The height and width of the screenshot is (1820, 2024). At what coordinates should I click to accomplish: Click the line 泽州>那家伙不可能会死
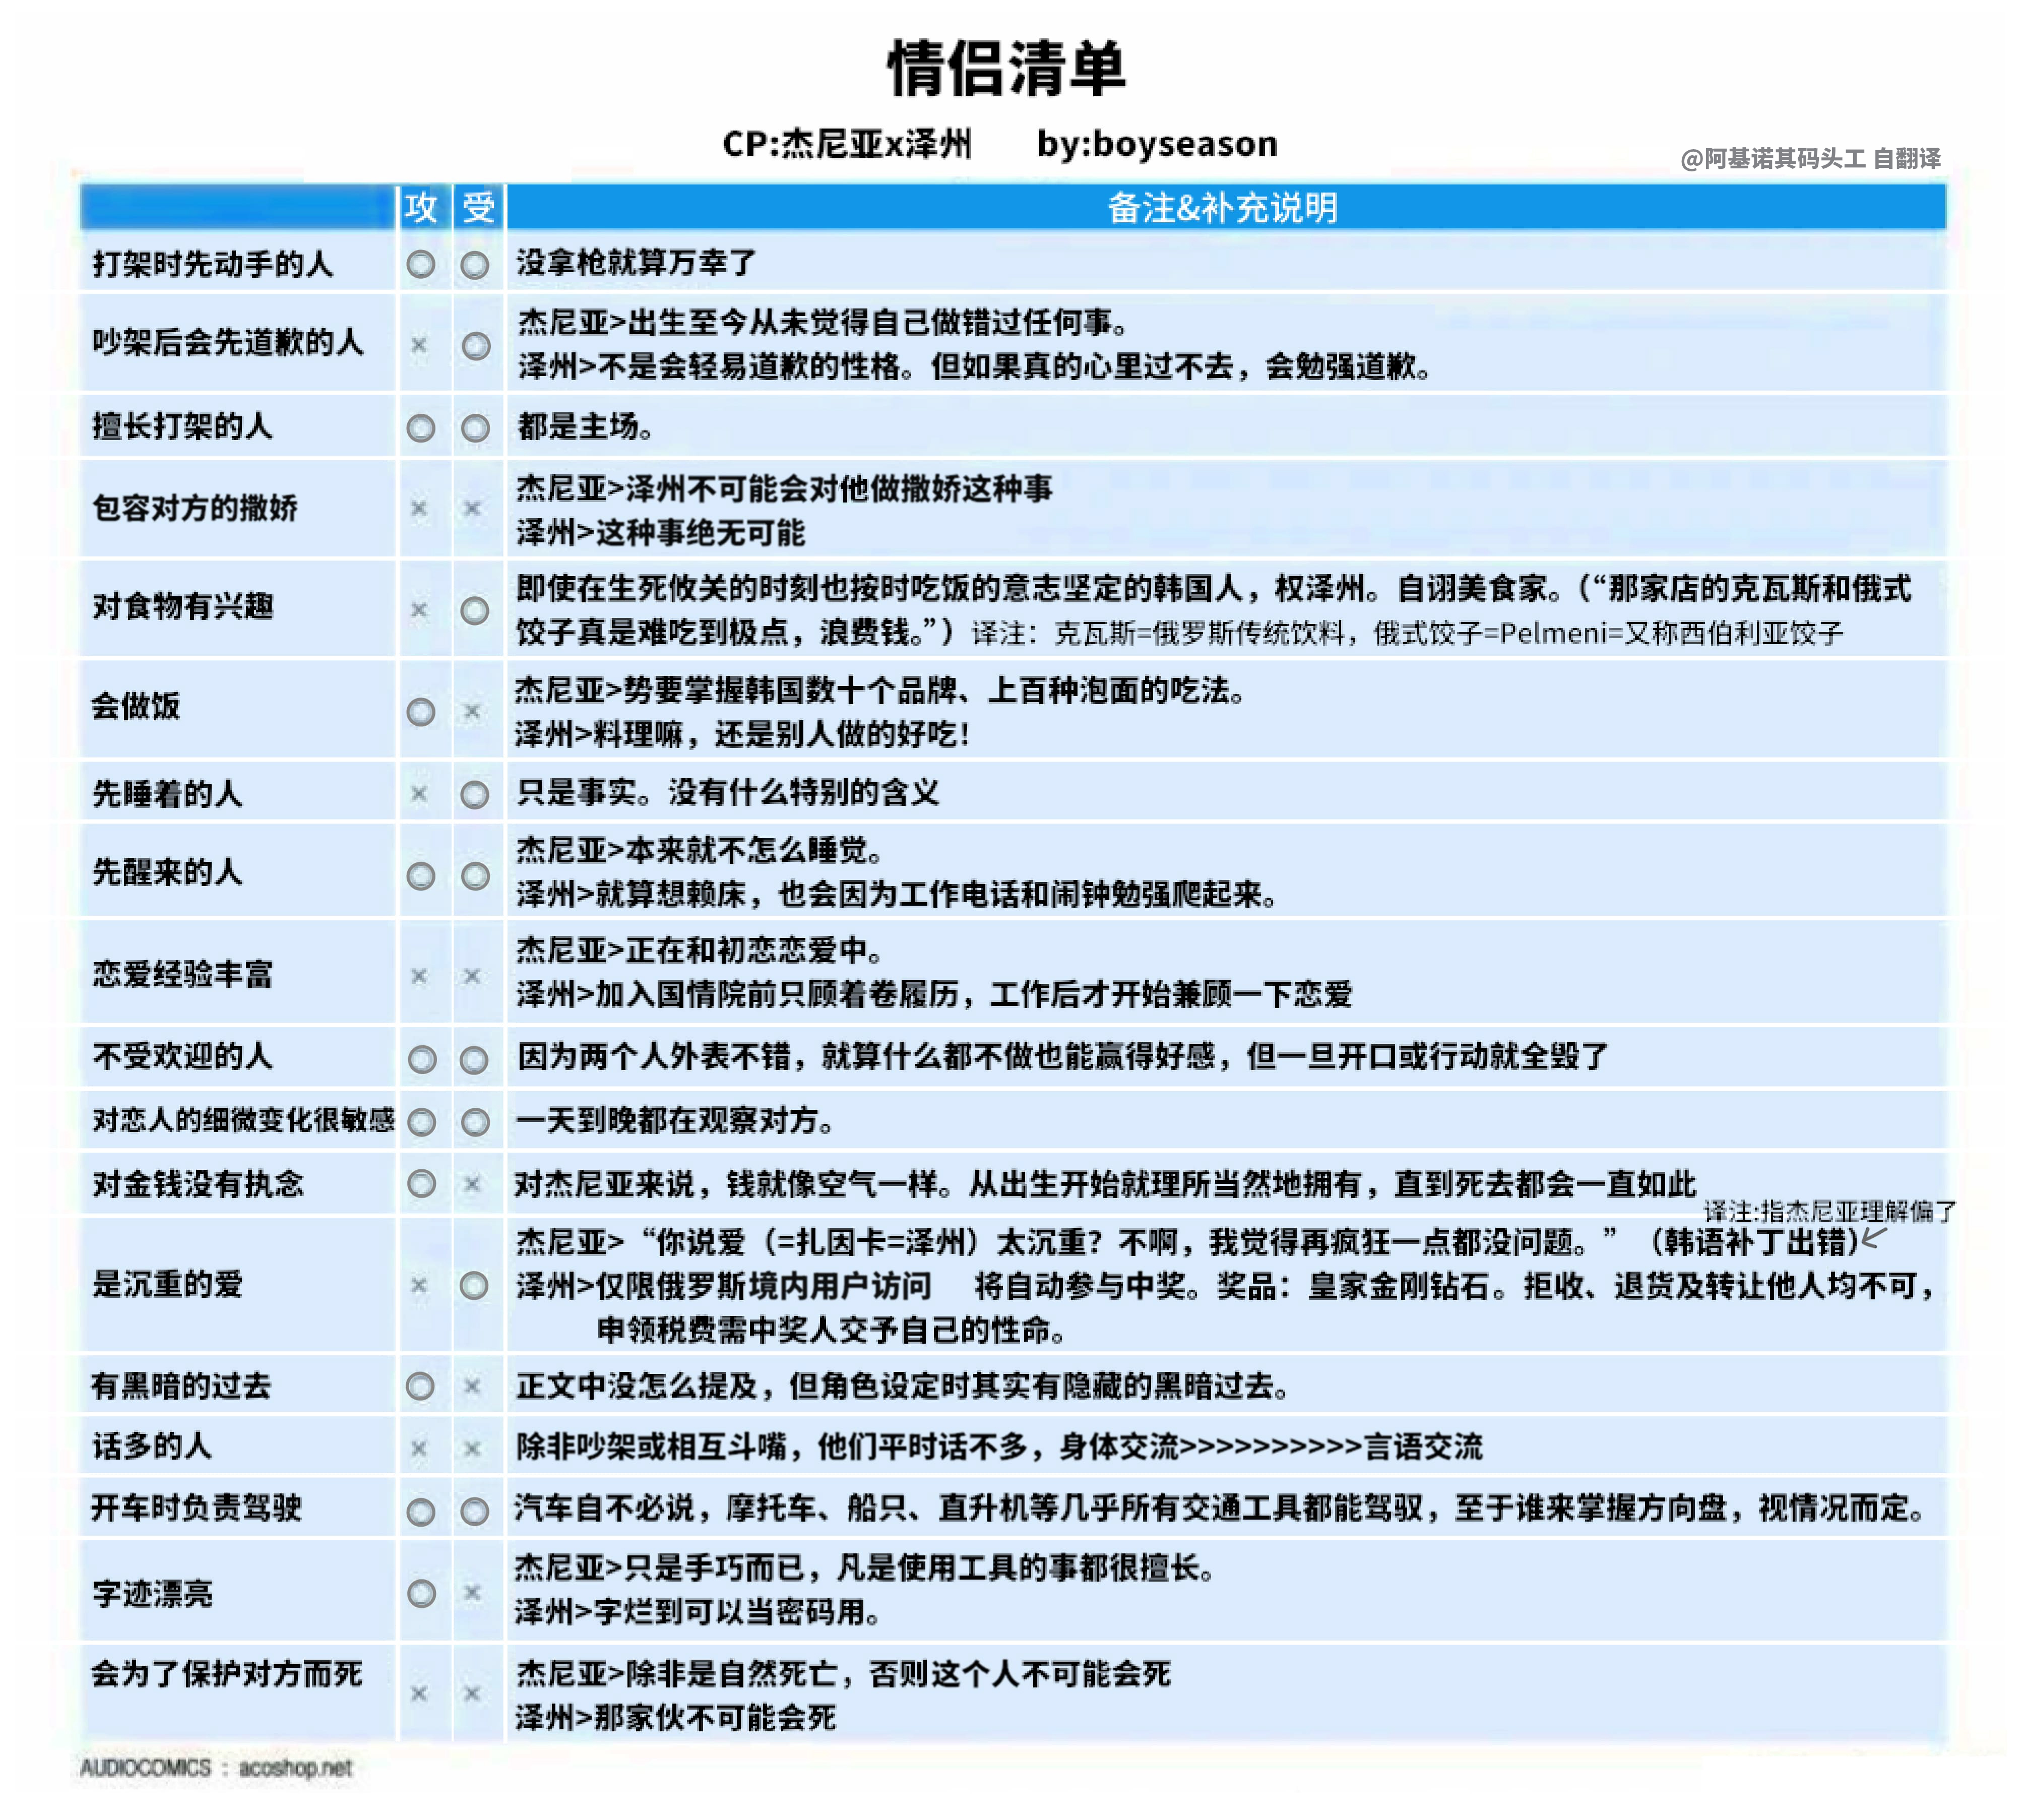pos(675,1718)
